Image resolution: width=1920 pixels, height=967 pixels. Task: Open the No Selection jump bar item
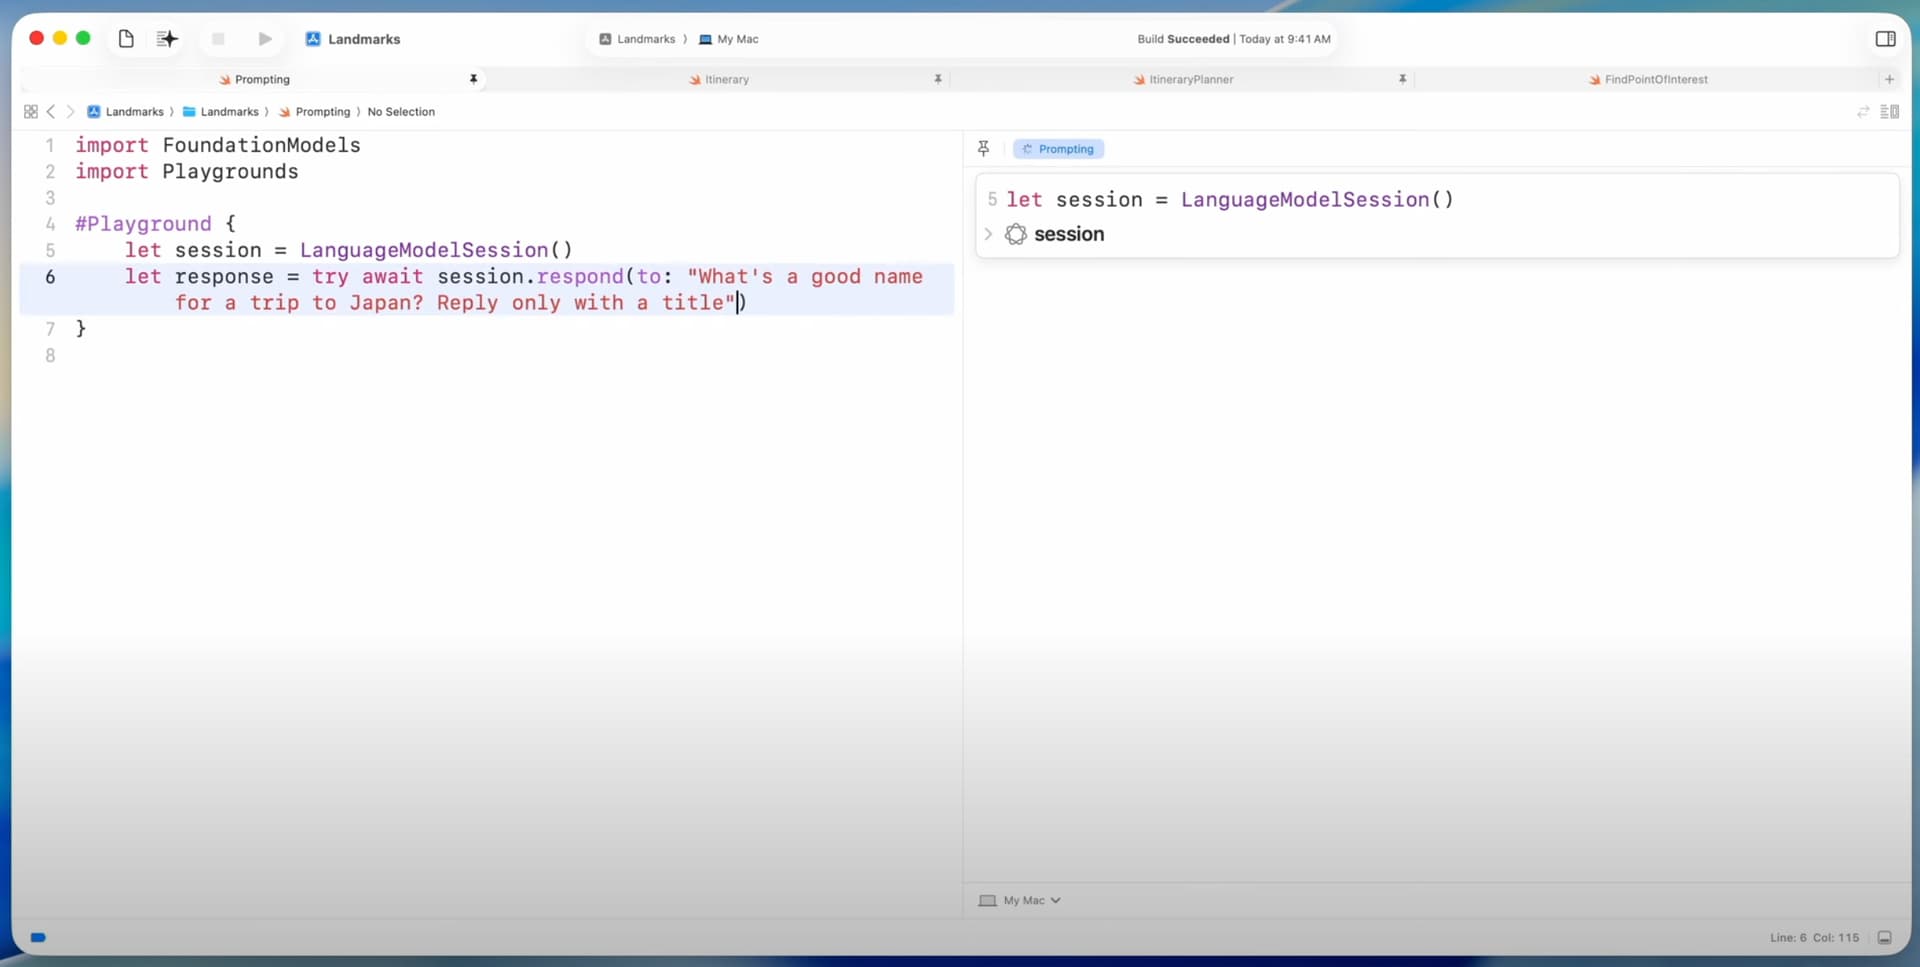click(401, 112)
